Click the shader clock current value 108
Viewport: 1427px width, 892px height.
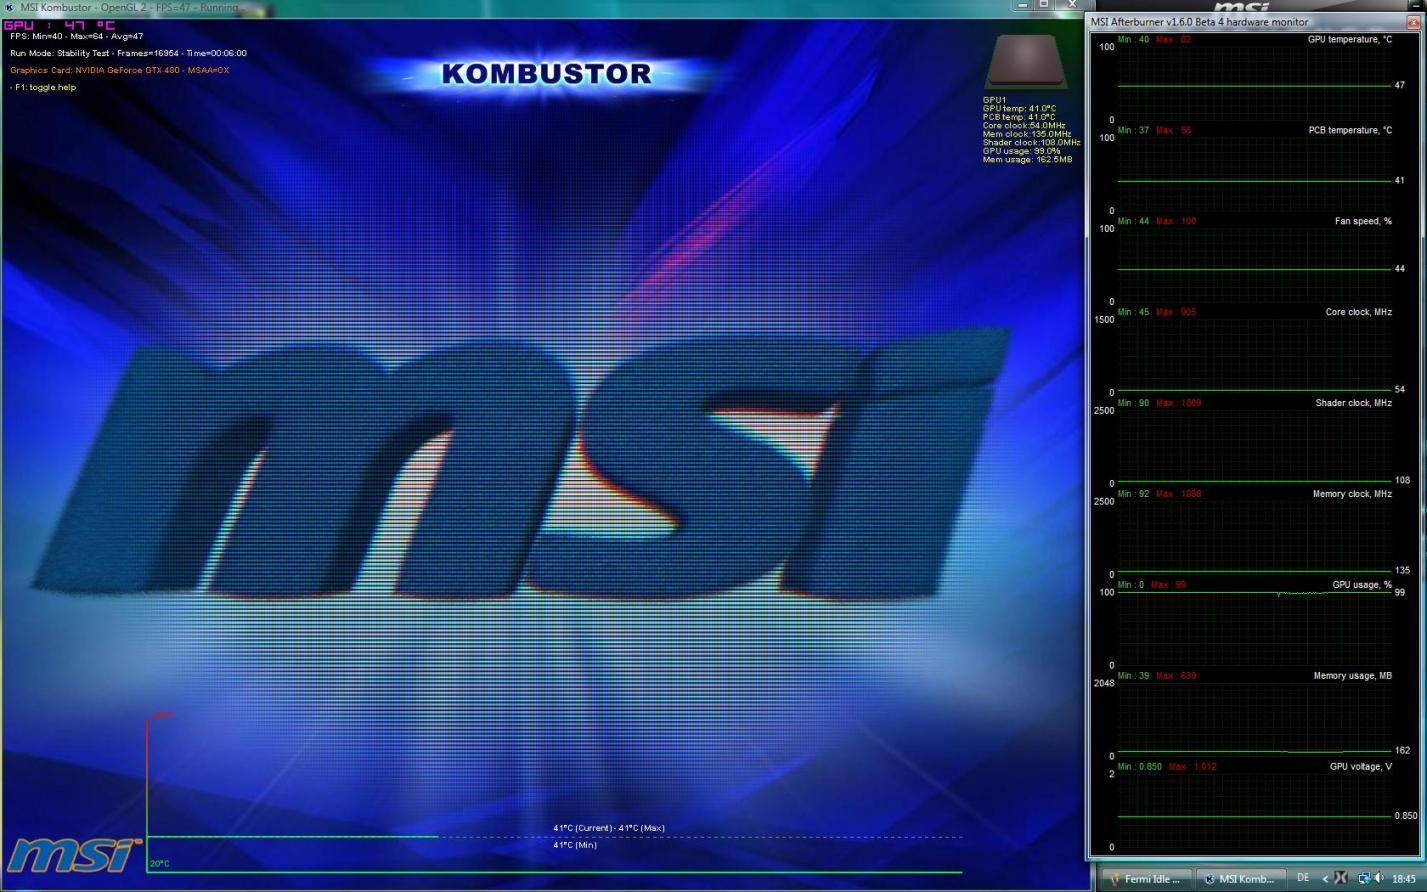point(1402,481)
